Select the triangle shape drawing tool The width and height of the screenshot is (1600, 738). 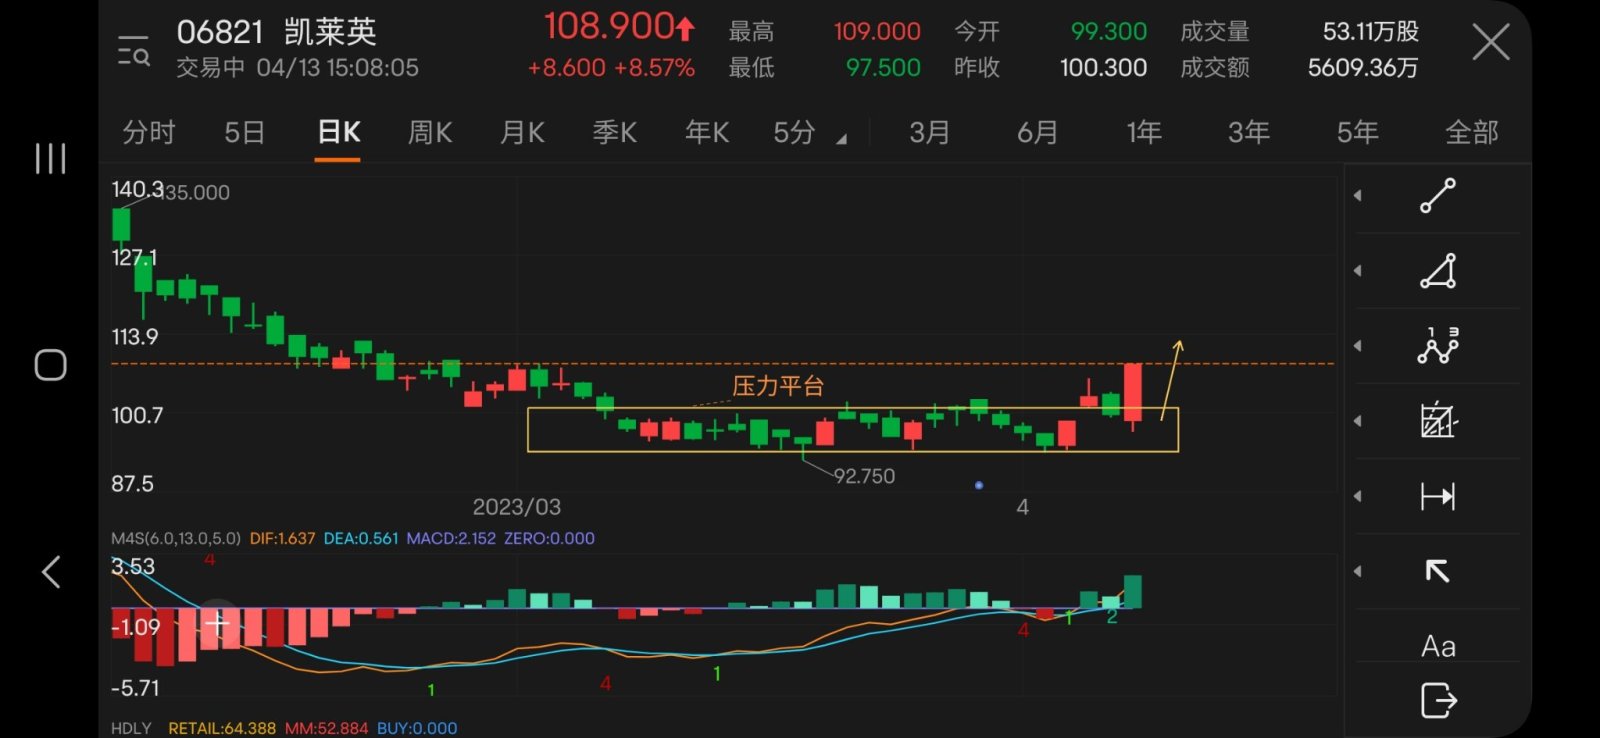[1437, 271]
